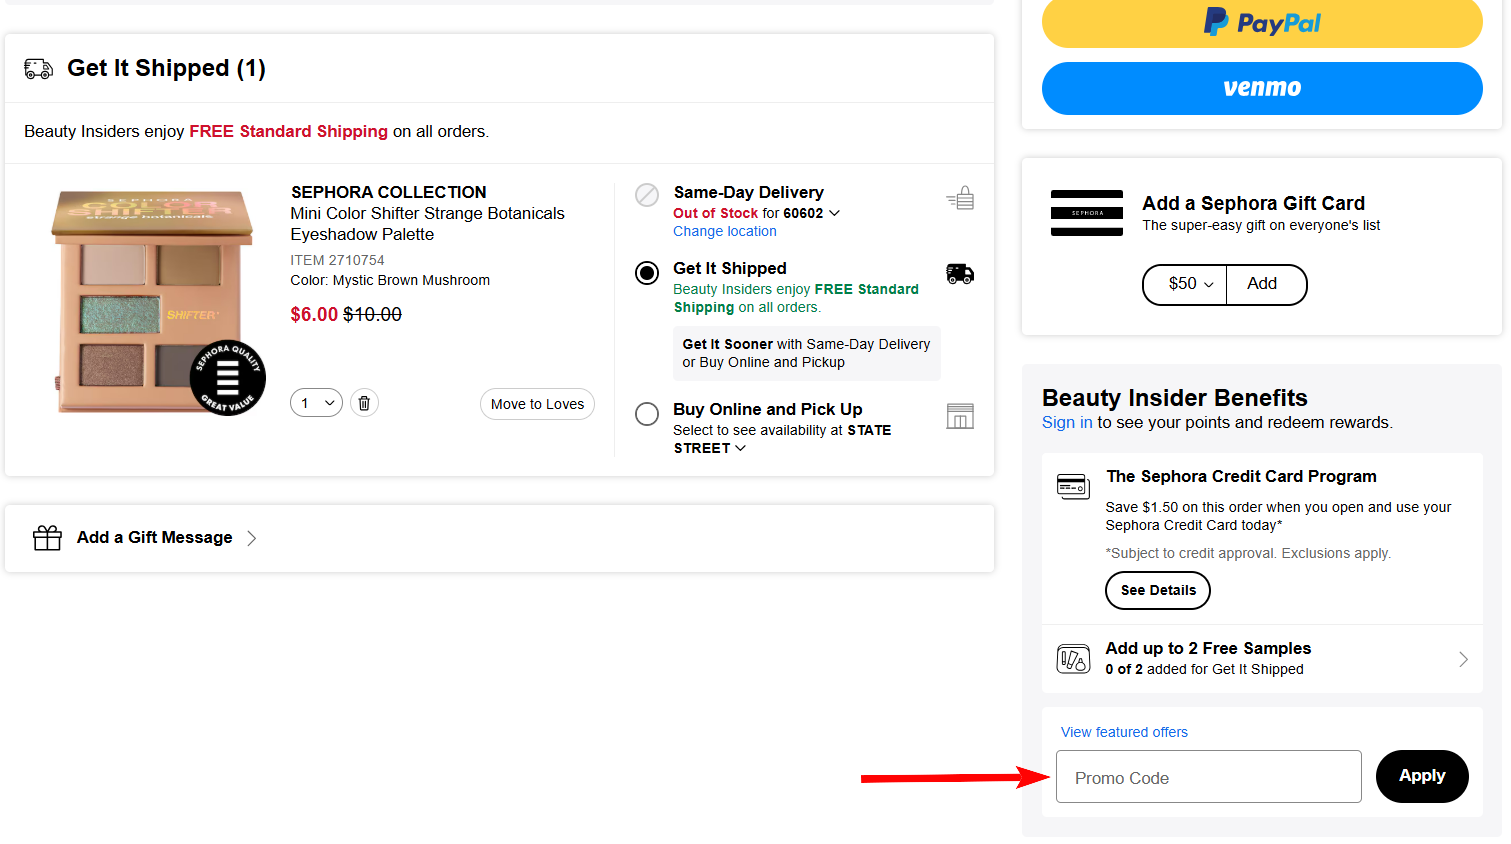Click the Same-Day Delivery bag icon
The image size is (1511, 844).
click(x=960, y=198)
